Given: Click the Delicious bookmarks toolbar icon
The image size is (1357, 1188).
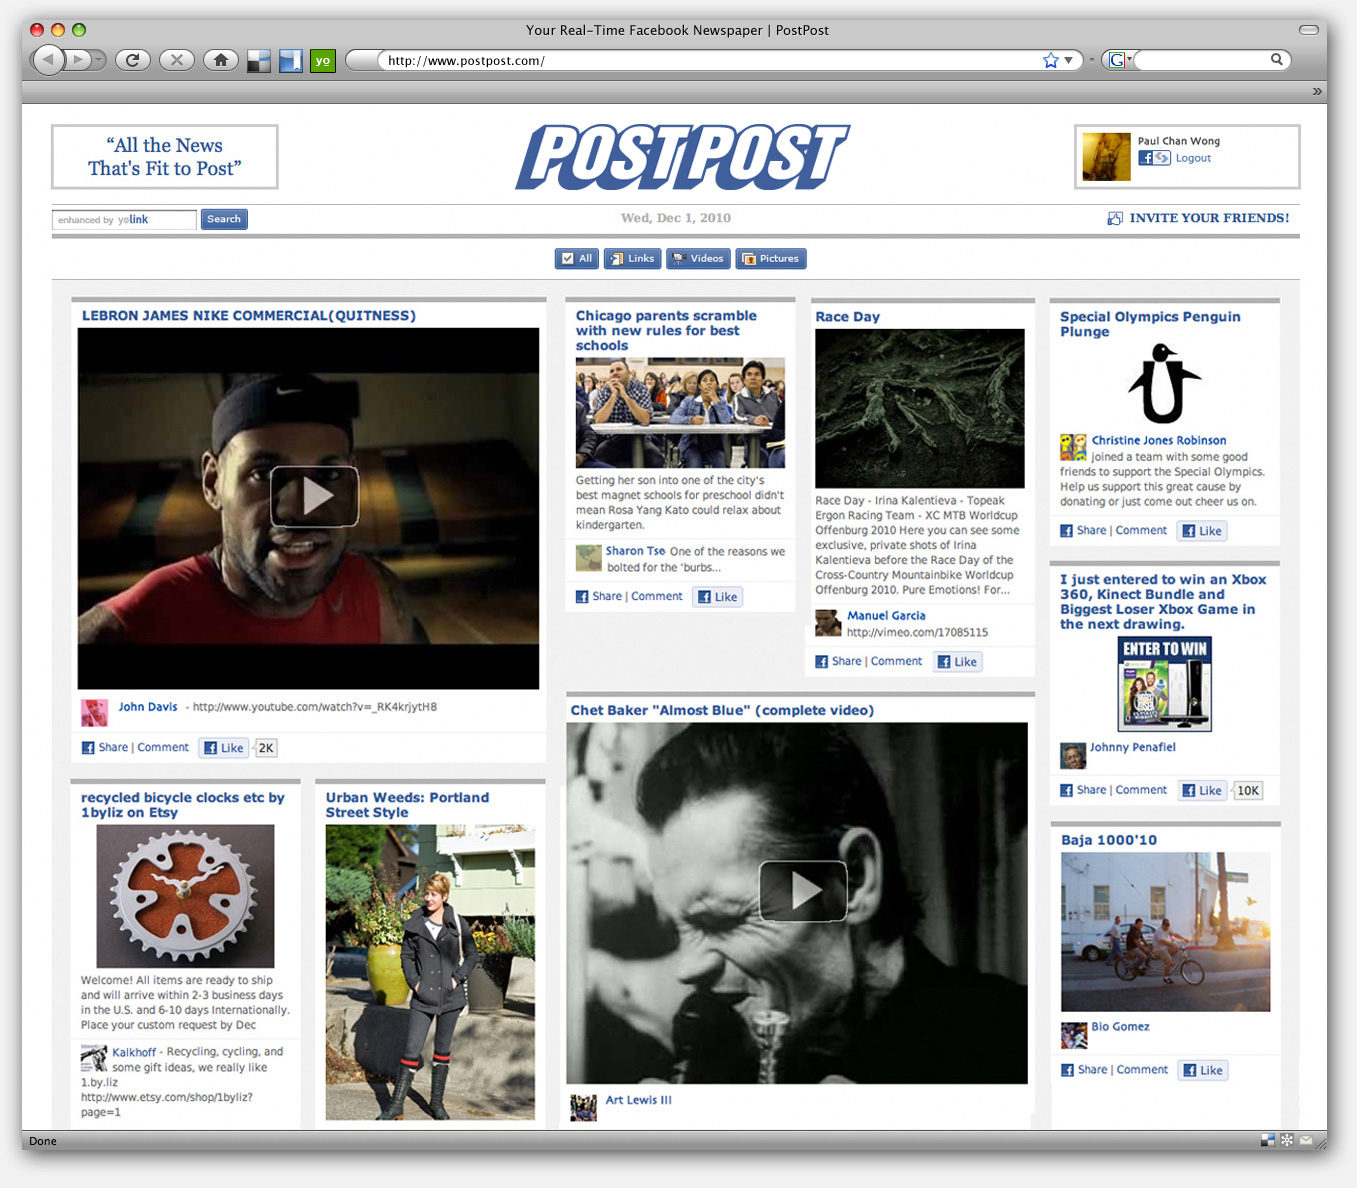Looking at the screenshot, I should (259, 61).
